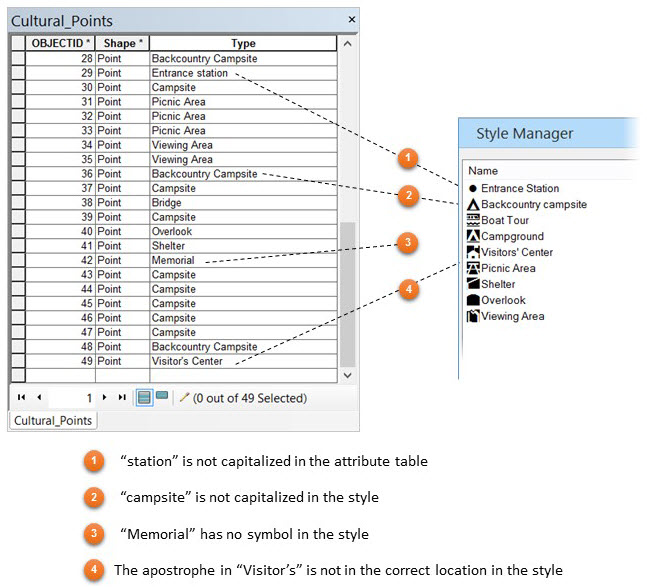Screen dimensions: 647x587
Task: Select the Picnic Area symbol icon
Action: [473, 268]
